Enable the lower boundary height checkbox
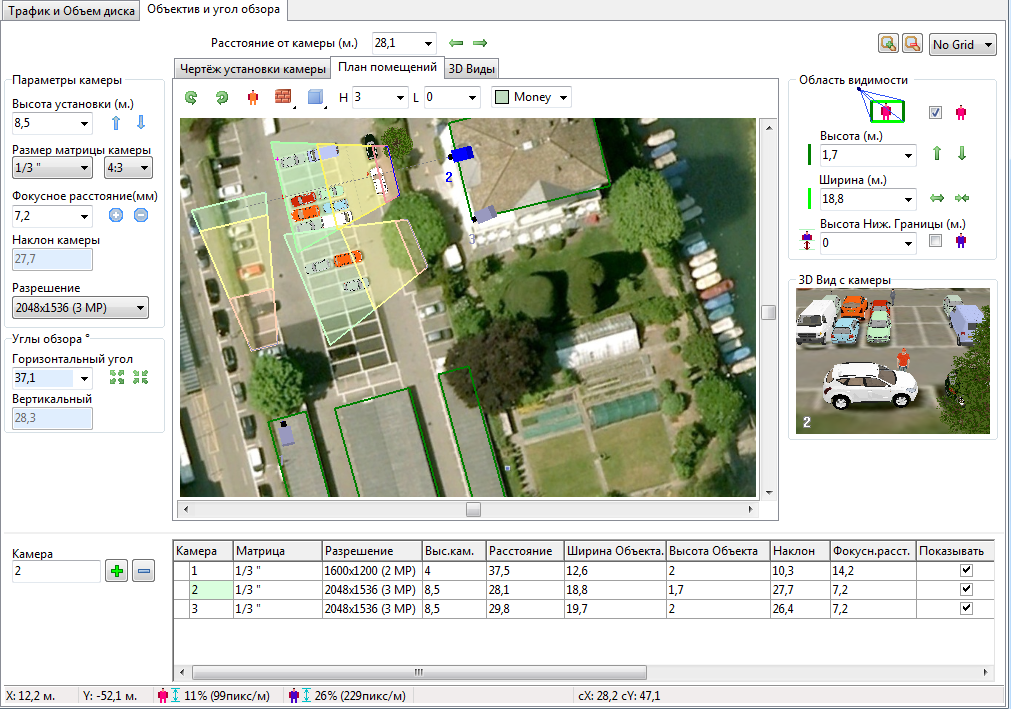This screenshot has height=709, width=1011. [x=935, y=241]
